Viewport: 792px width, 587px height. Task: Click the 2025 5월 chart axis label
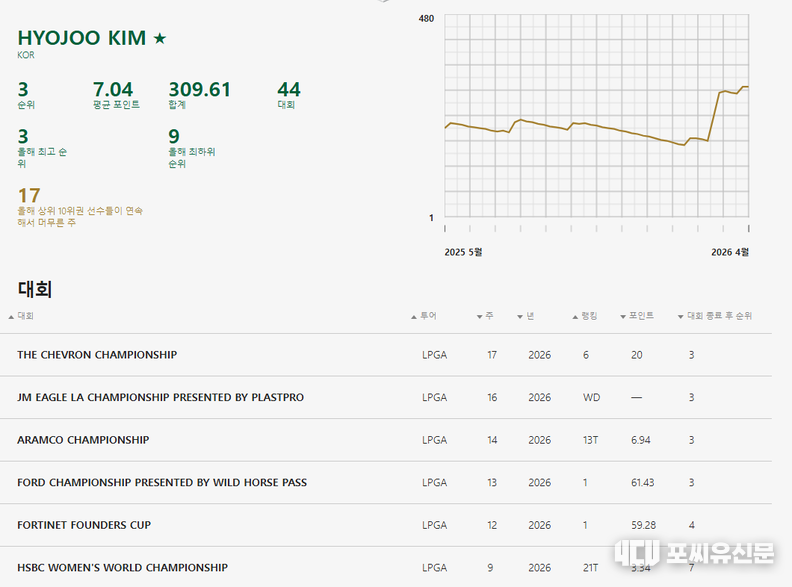click(463, 252)
